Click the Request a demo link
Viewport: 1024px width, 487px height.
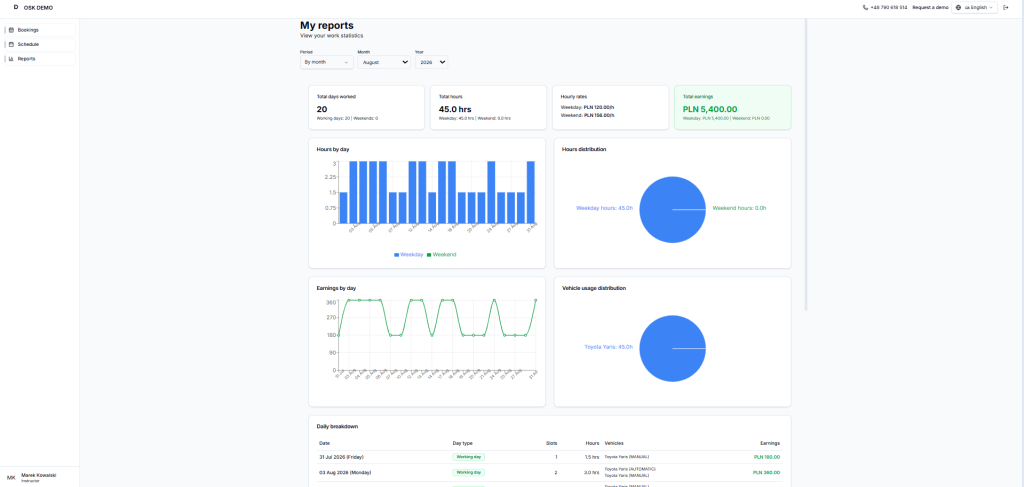[x=930, y=8]
